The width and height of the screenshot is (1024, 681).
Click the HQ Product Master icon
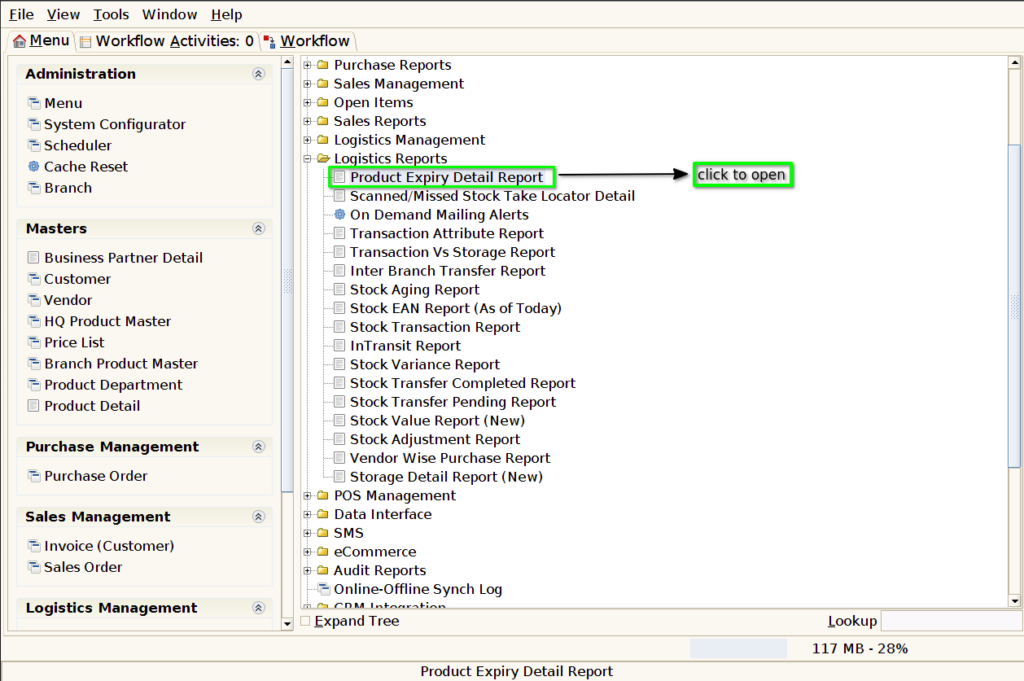coord(34,321)
